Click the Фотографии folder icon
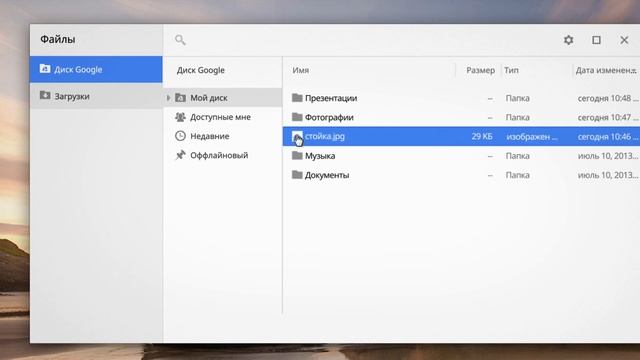 [x=297, y=117]
